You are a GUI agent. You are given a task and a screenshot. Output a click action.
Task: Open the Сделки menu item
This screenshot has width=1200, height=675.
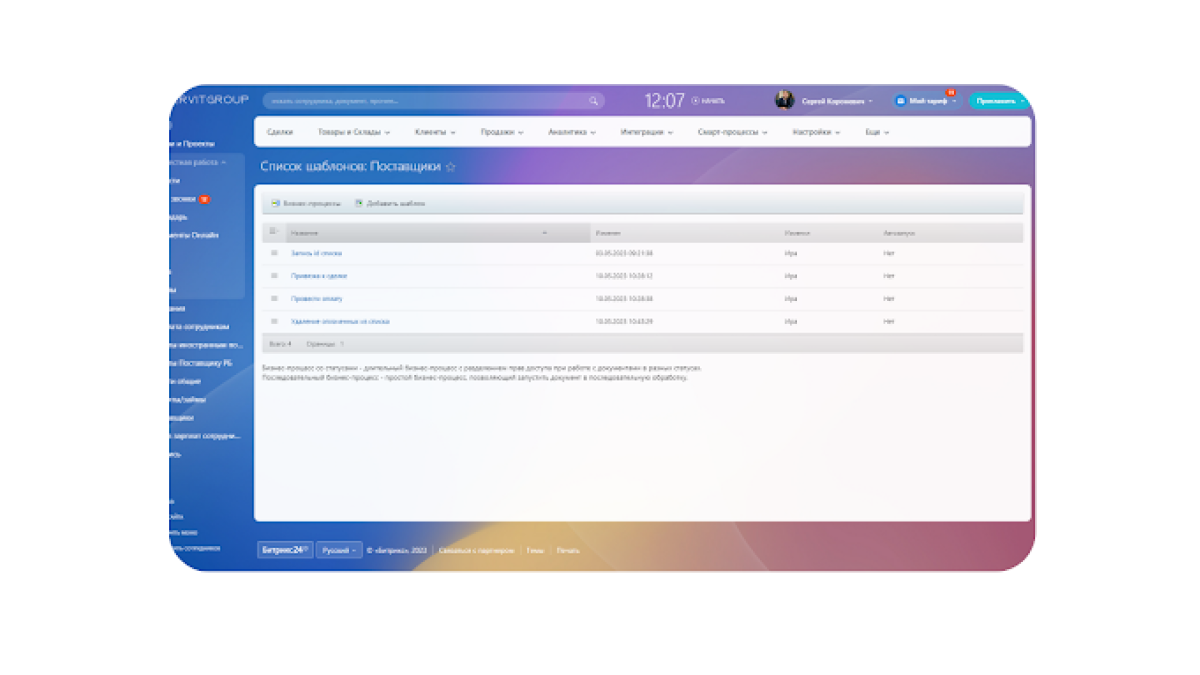280,132
